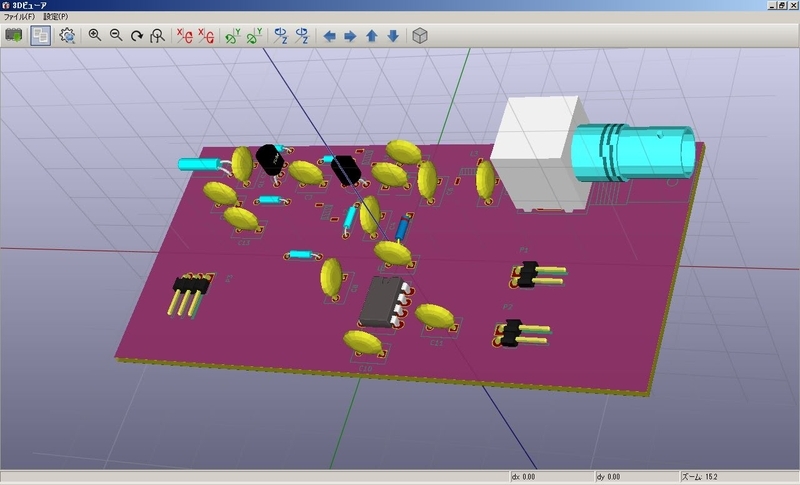The height and width of the screenshot is (485, 800).
Task: Zoom in on the 3D board
Action: [95, 36]
